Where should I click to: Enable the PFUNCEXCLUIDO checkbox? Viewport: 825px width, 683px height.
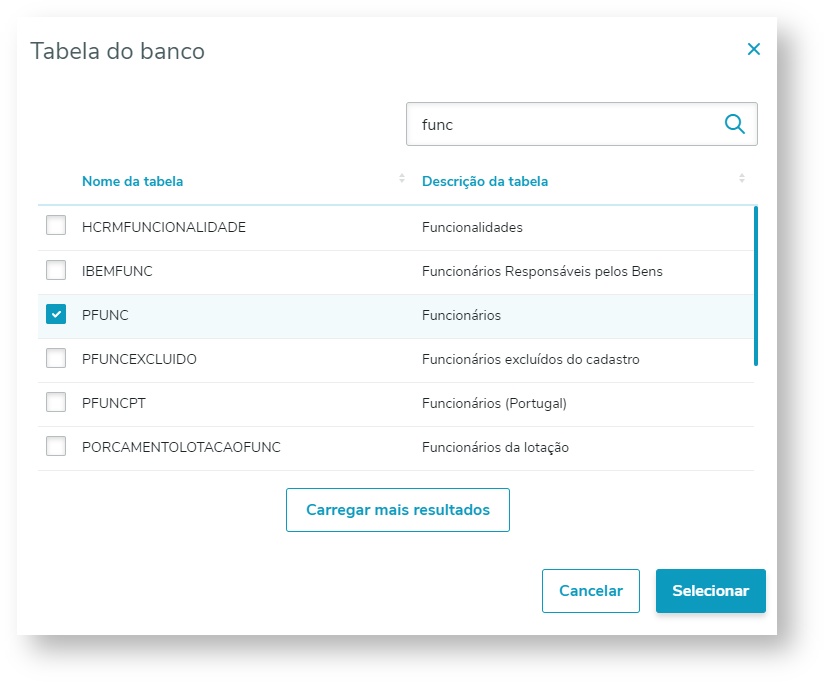point(56,358)
